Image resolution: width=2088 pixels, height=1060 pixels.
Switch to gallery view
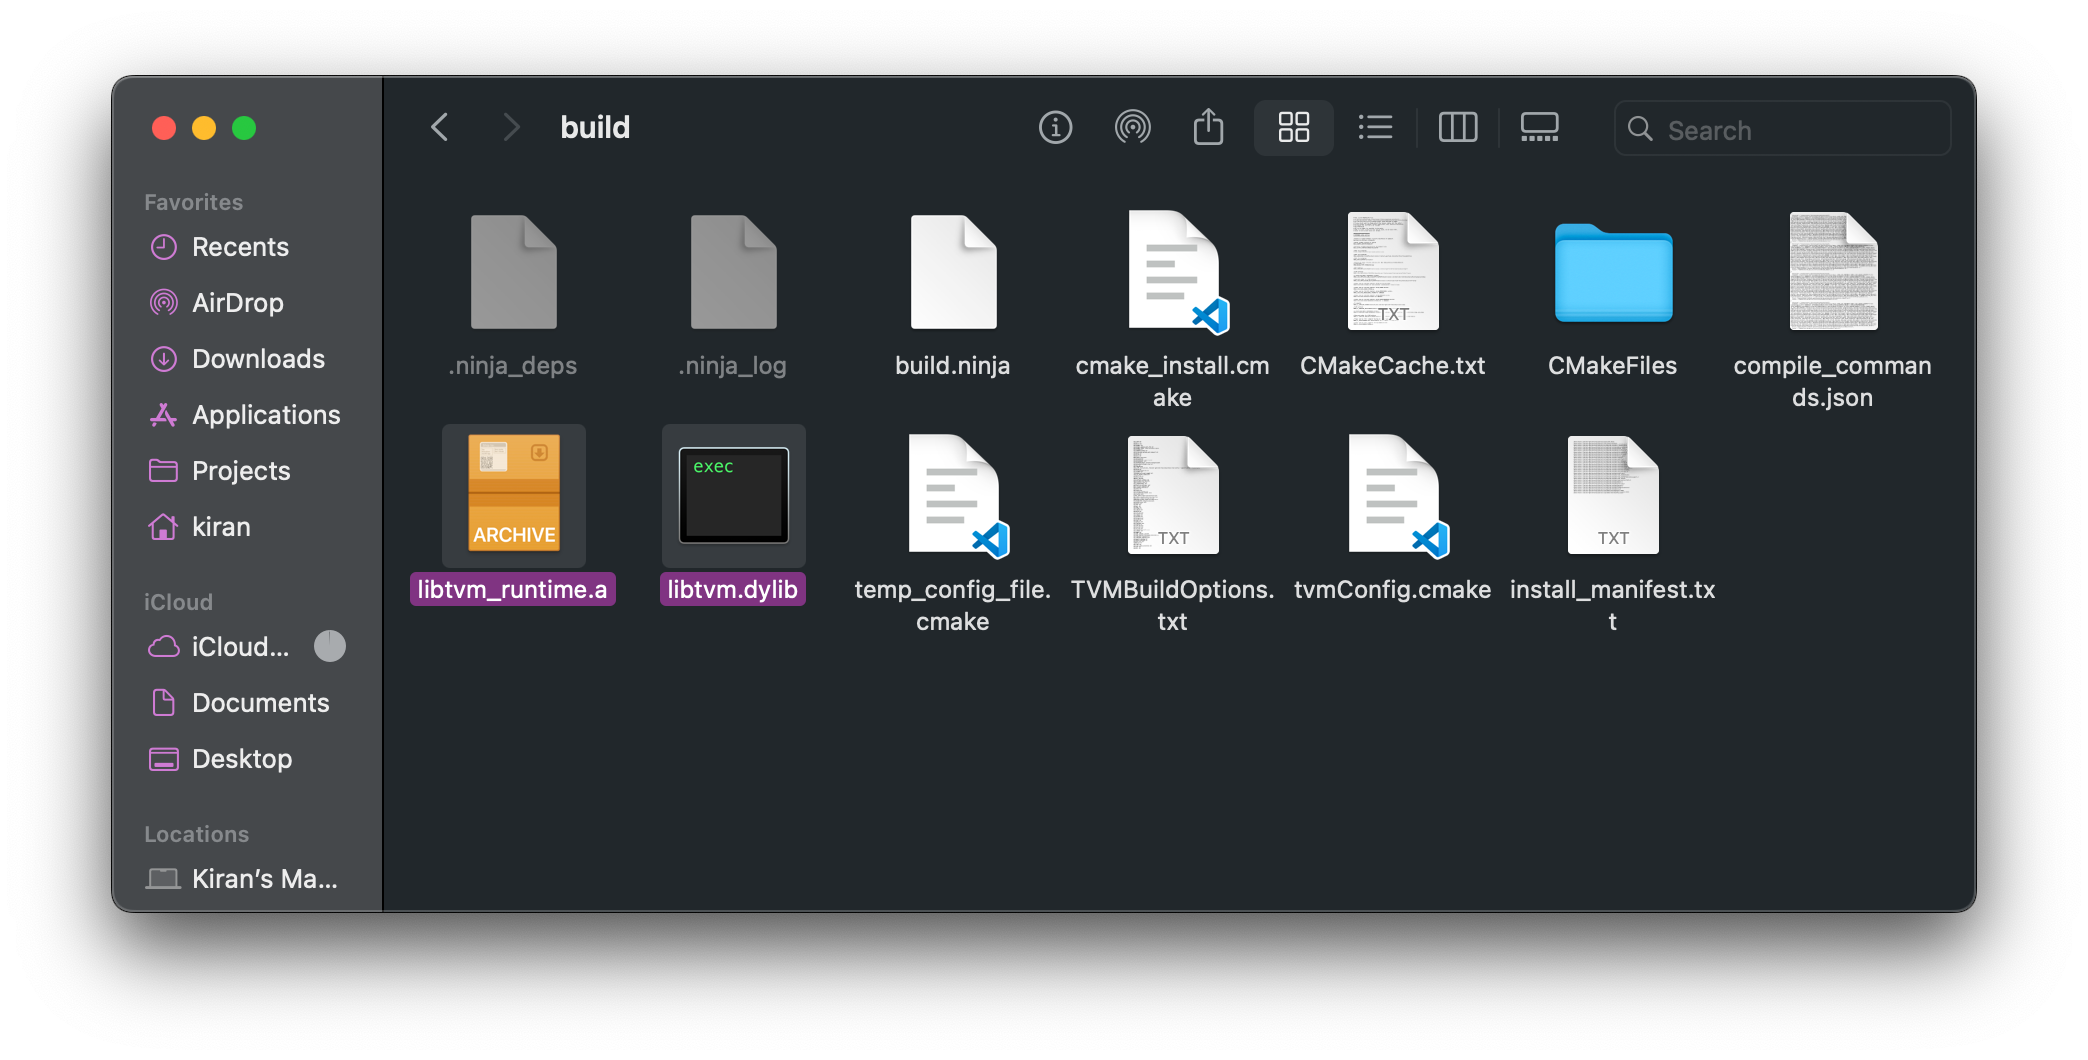point(1539,128)
